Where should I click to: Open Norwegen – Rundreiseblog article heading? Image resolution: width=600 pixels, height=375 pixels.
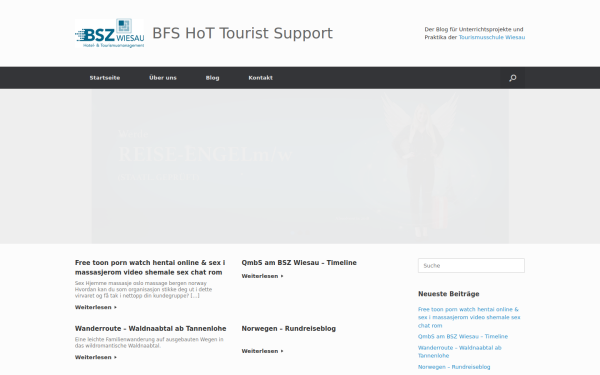[x=289, y=328]
